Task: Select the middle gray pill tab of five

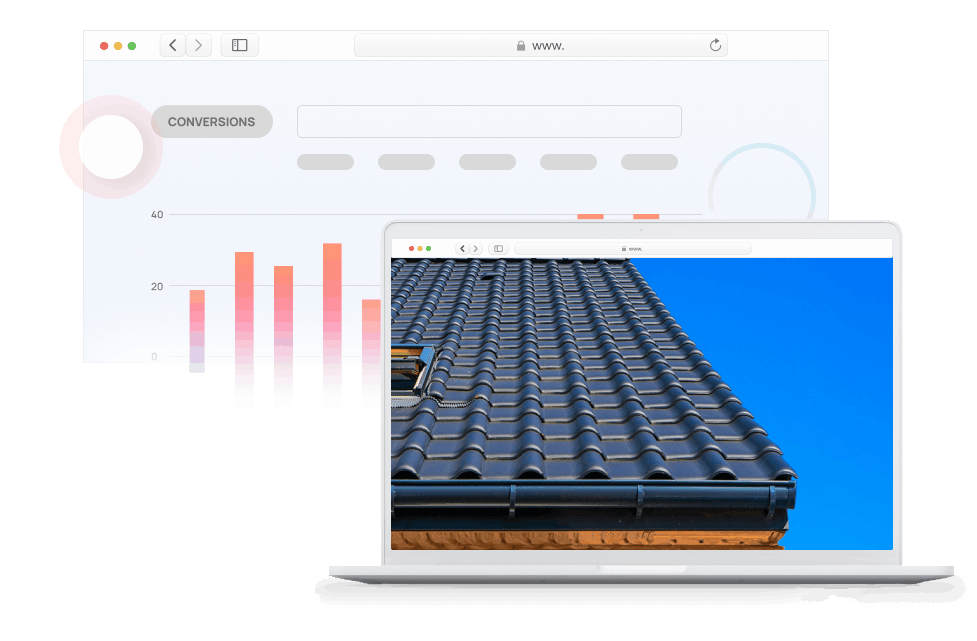Action: tap(487, 162)
